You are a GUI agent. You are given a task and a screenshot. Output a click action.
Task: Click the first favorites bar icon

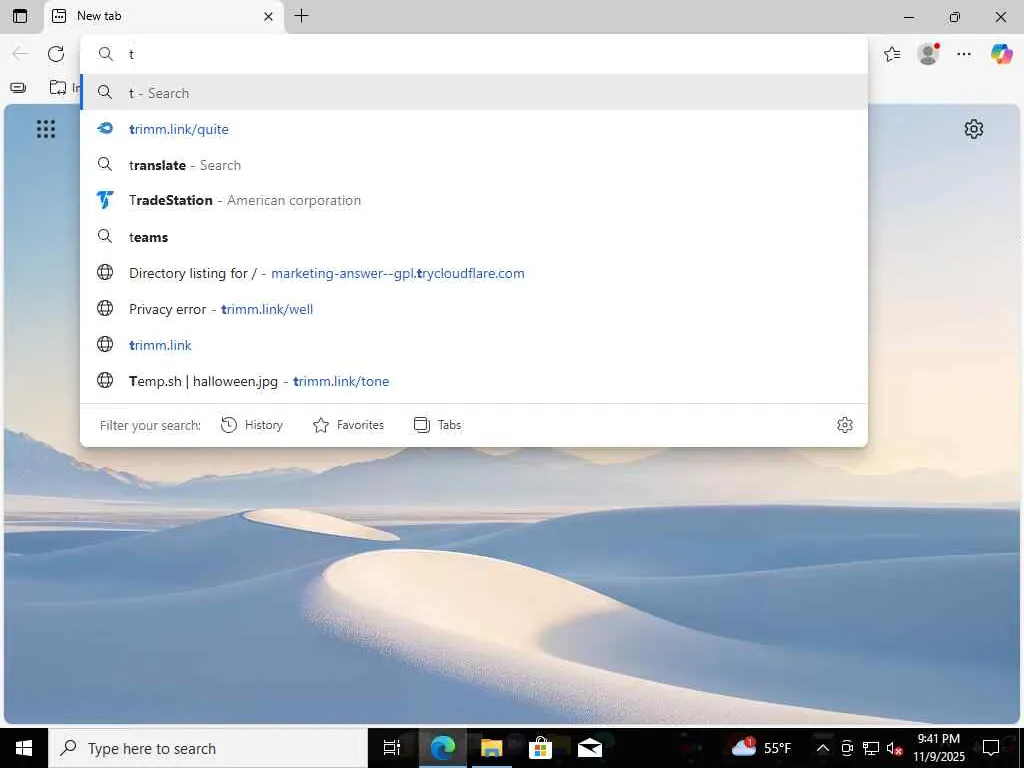click(x=18, y=87)
